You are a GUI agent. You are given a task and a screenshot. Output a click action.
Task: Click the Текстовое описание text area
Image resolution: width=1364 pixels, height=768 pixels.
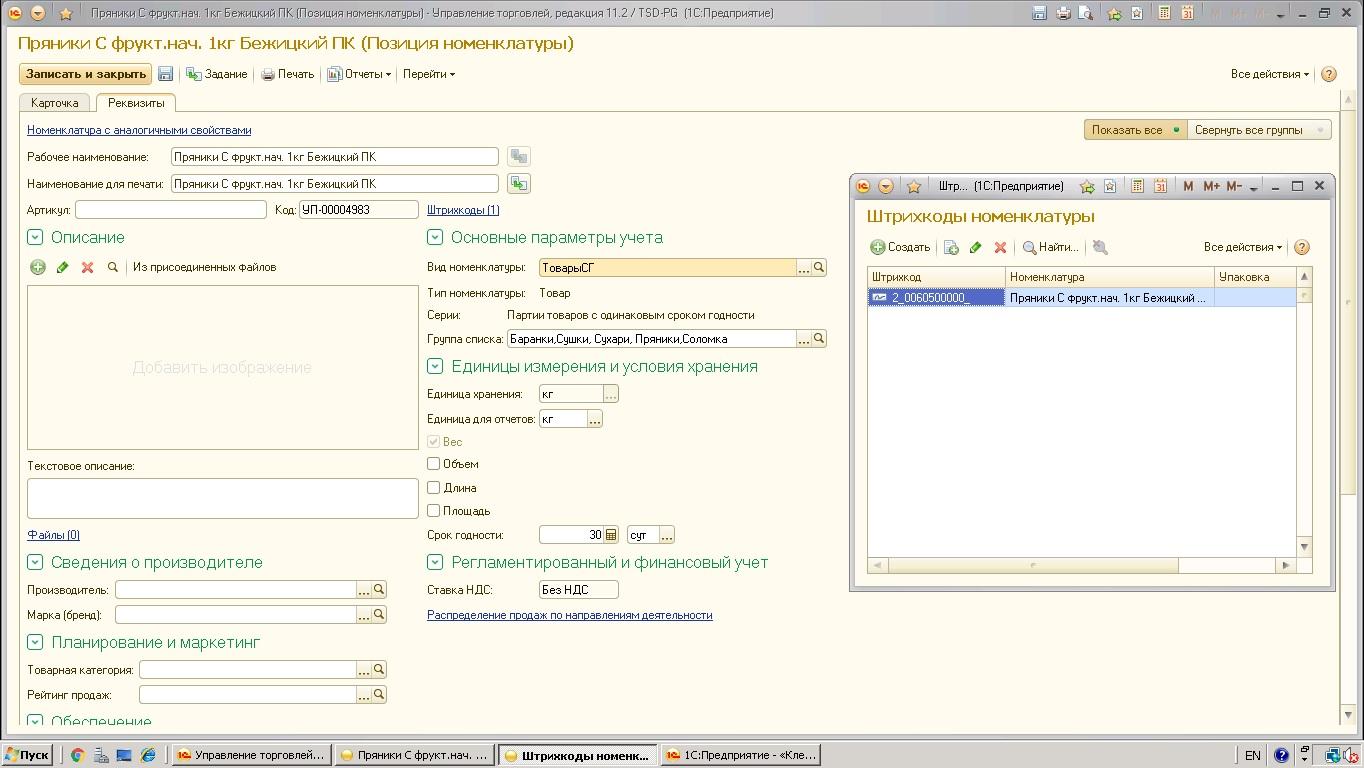coord(223,498)
